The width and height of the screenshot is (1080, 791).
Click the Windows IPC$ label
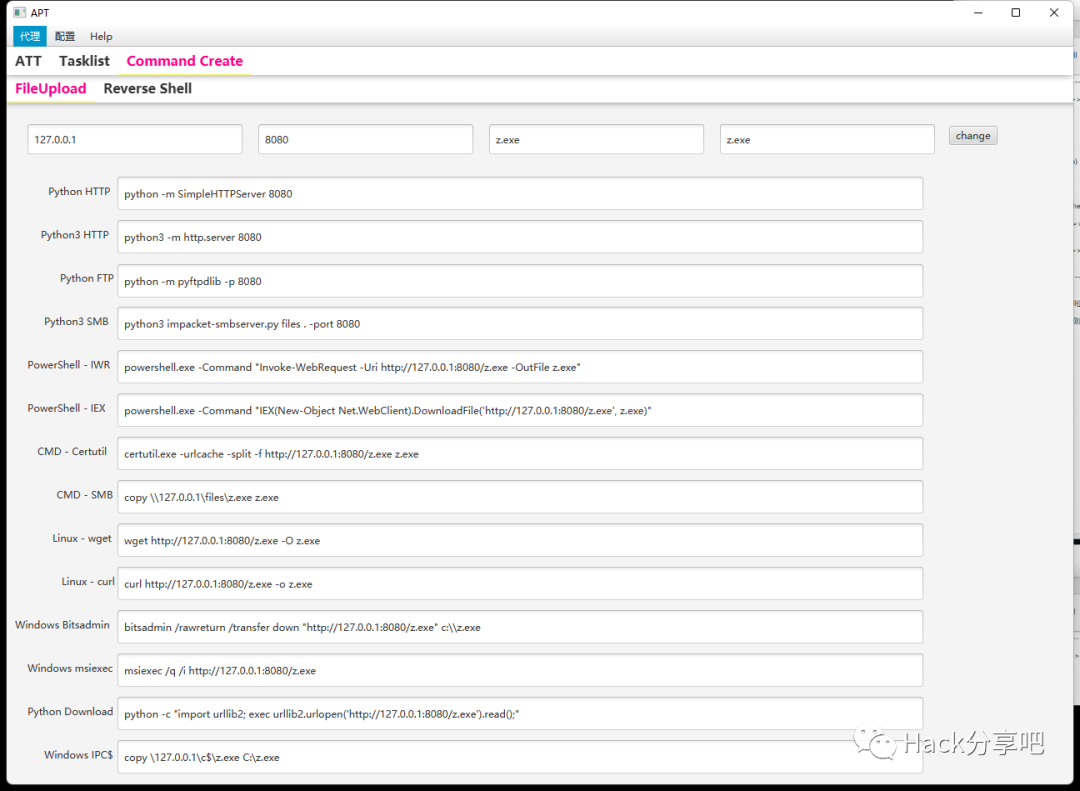(79, 756)
